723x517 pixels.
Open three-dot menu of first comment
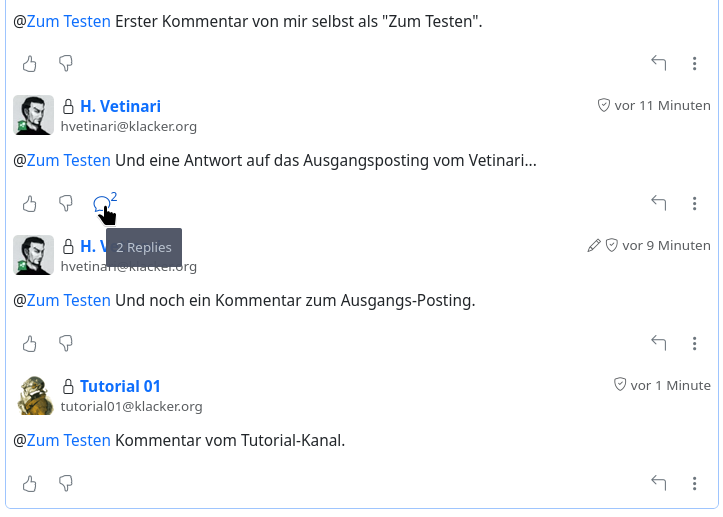[x=695, y=64]
